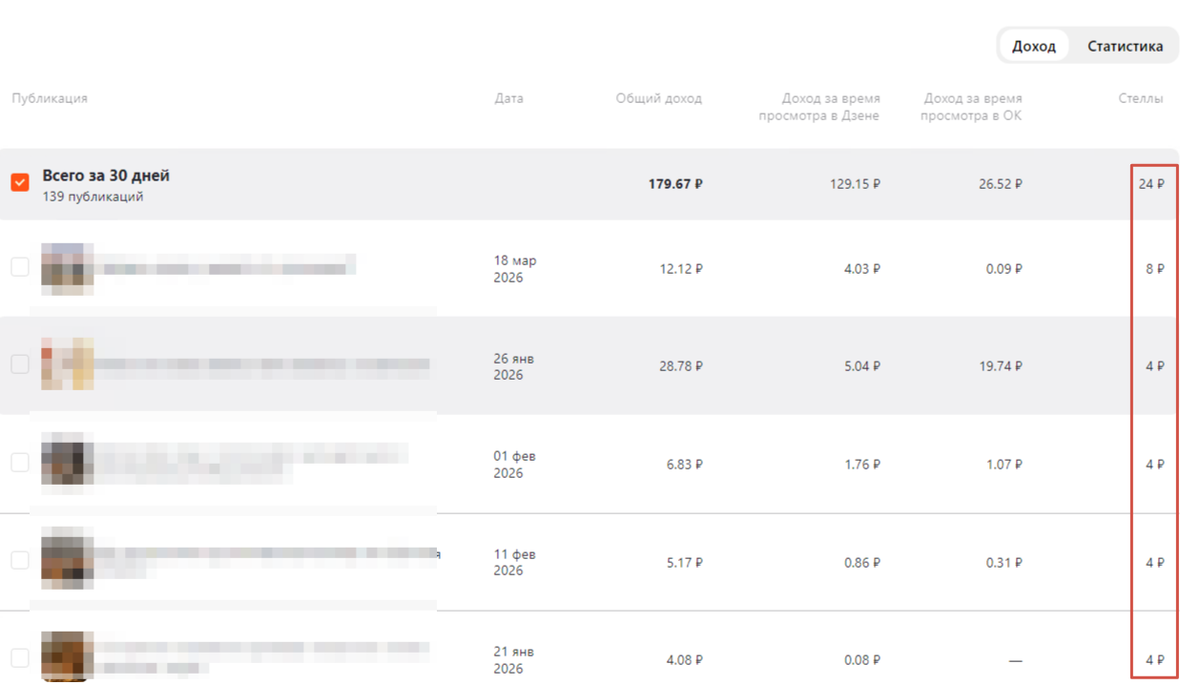Open thumbnail of the 18 мар 2026 publication
The height and width of the screenshot is (685, 1200).
[x=67, y=268]
